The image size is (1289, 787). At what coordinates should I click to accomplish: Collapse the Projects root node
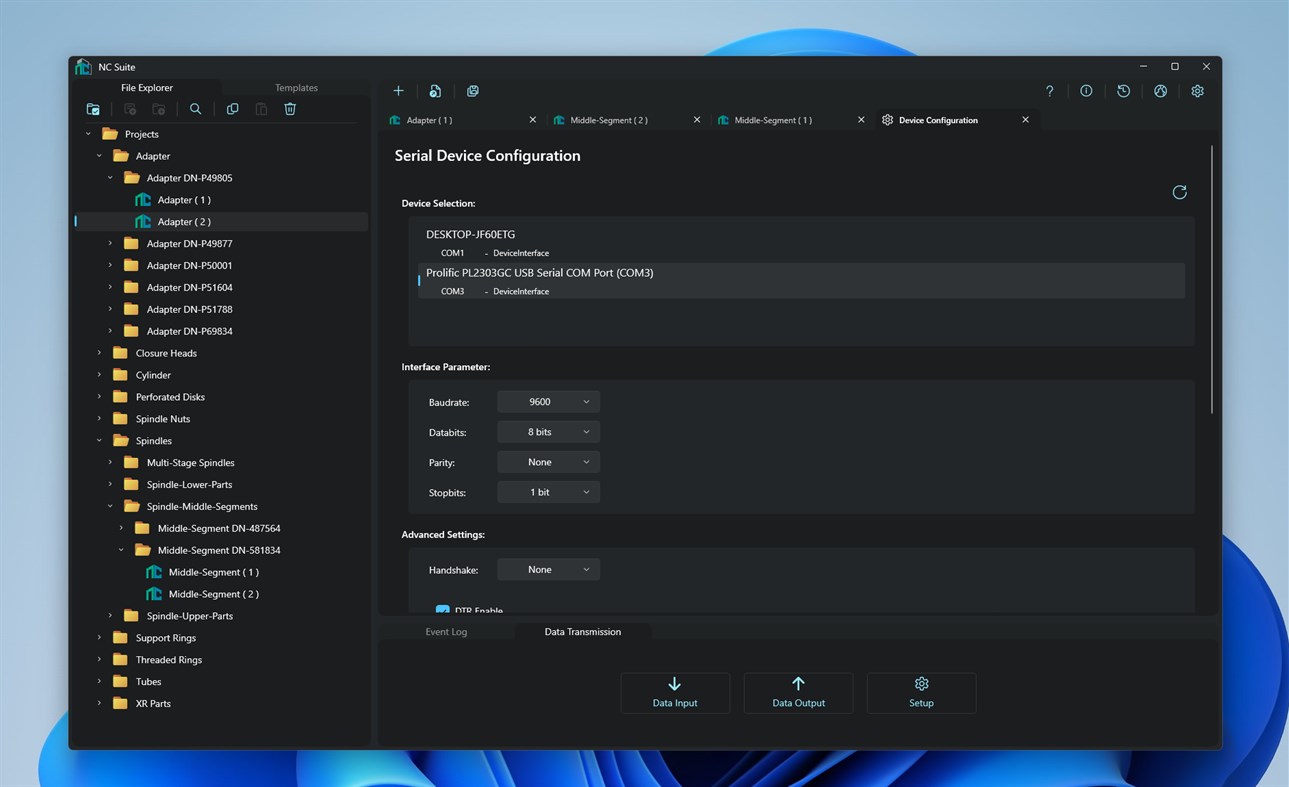click(x=89, y=134)
